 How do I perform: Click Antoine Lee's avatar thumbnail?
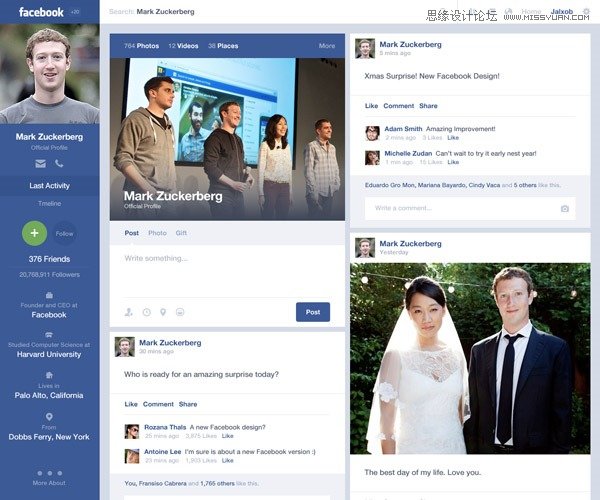tap(132, 456)
